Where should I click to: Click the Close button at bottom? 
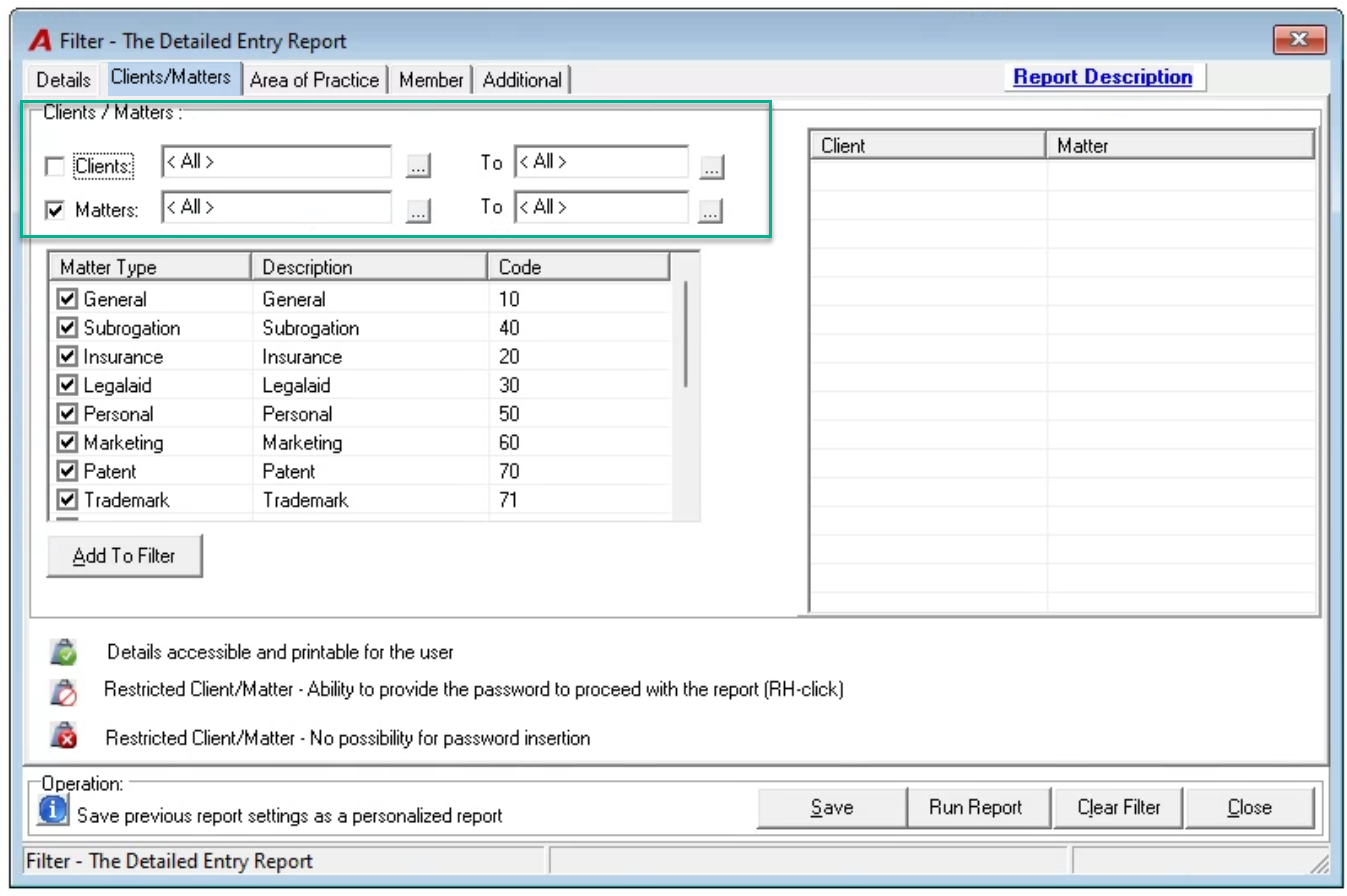[1249, 808]
